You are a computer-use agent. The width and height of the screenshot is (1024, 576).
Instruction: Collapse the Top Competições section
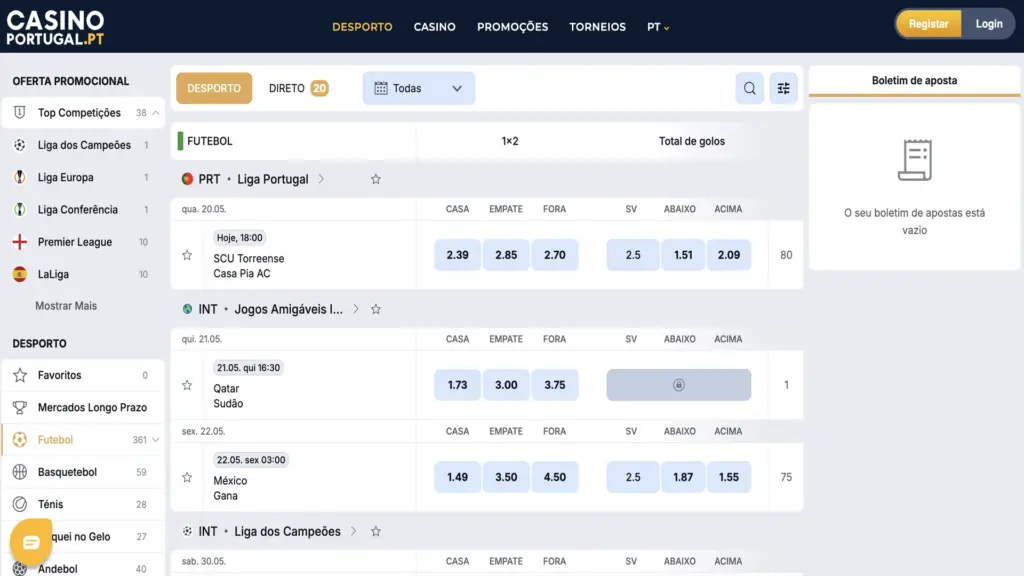(x=155, y=113)
